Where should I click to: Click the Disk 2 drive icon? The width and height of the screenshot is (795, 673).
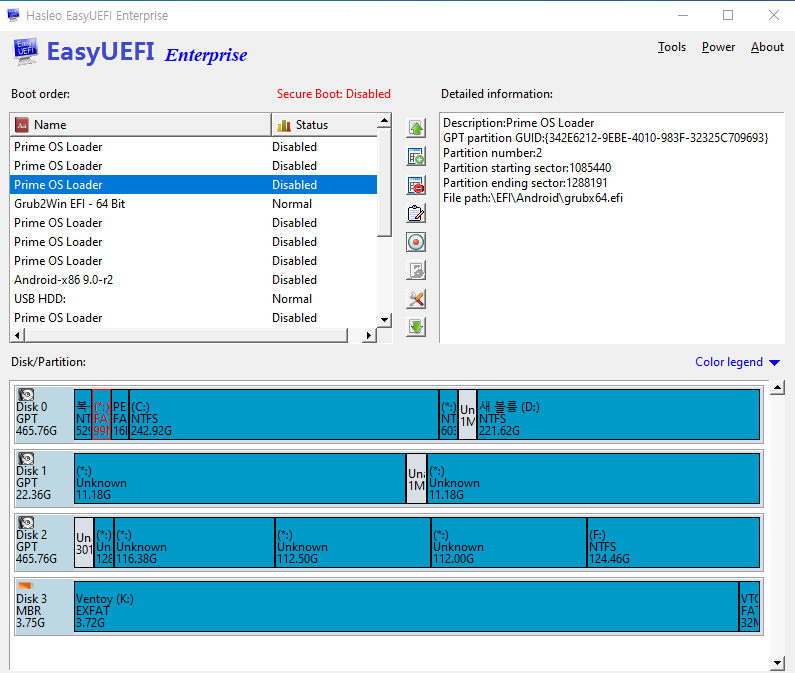click(x=26, y=522)
